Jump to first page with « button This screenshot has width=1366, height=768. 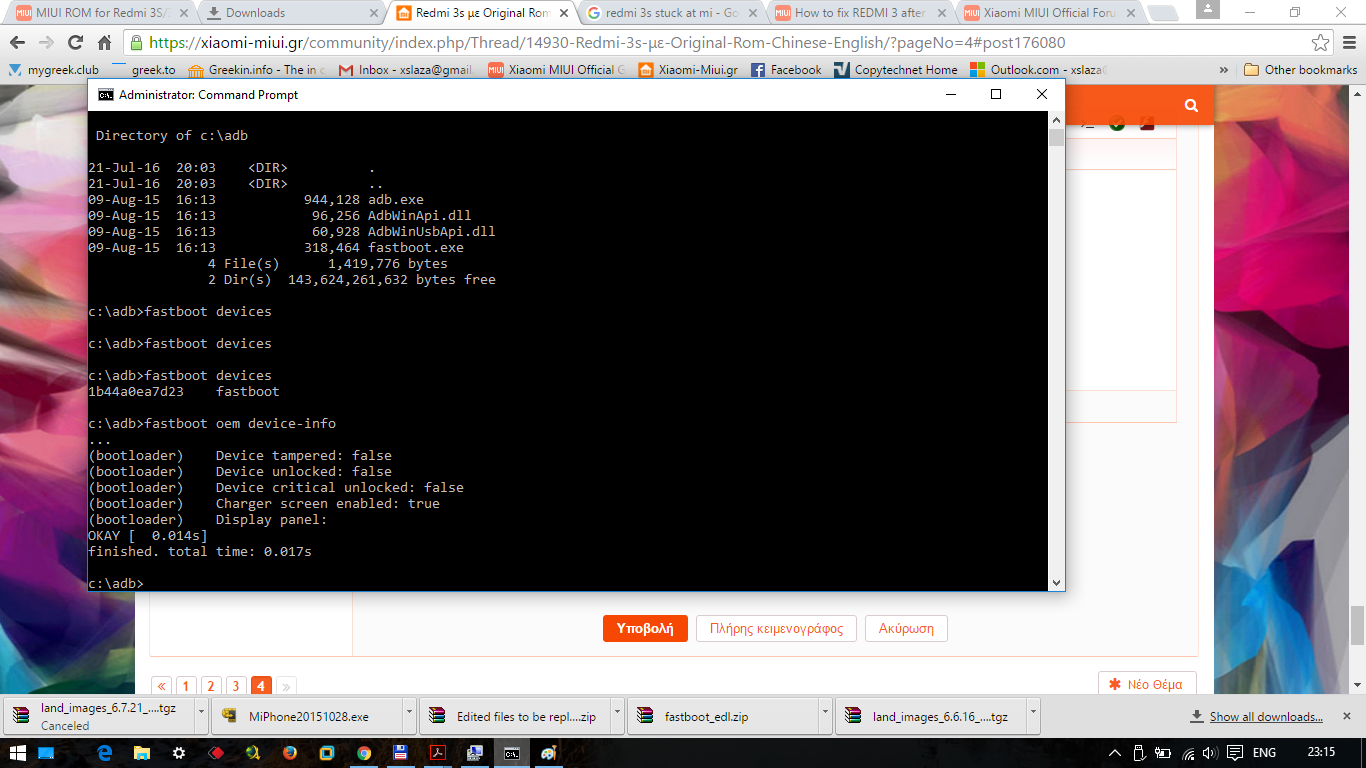(x=161, y=686)
